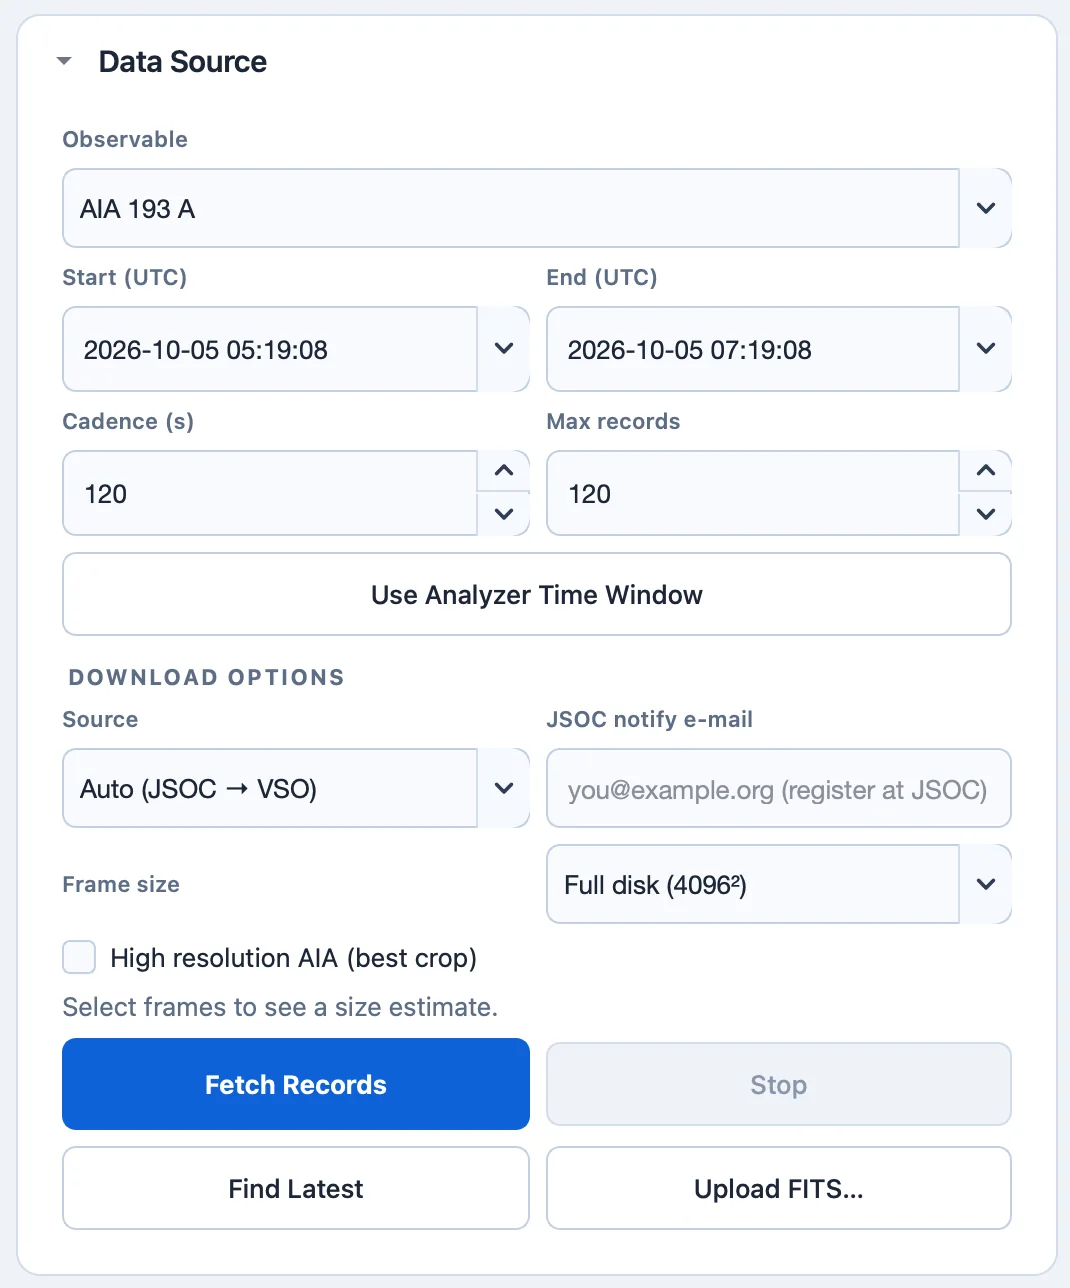Decrease the Cadence (s) value
Image resolution: width=1070 pixels, height=1288 pixels.
pyautogui.click(x=504, y=514)
